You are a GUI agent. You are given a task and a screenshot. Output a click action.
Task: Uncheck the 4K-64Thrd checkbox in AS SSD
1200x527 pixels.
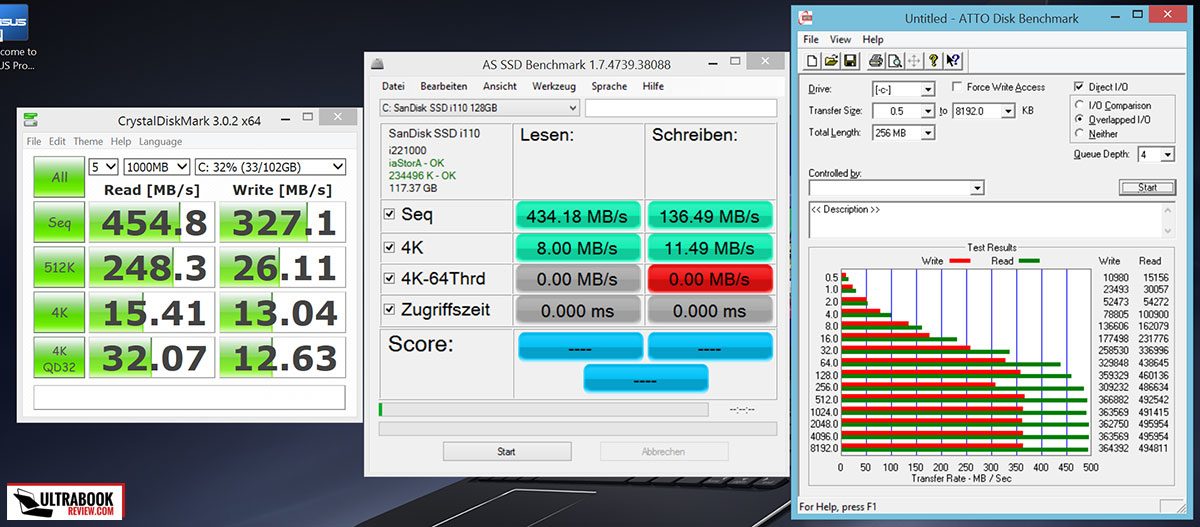[389, 278]
